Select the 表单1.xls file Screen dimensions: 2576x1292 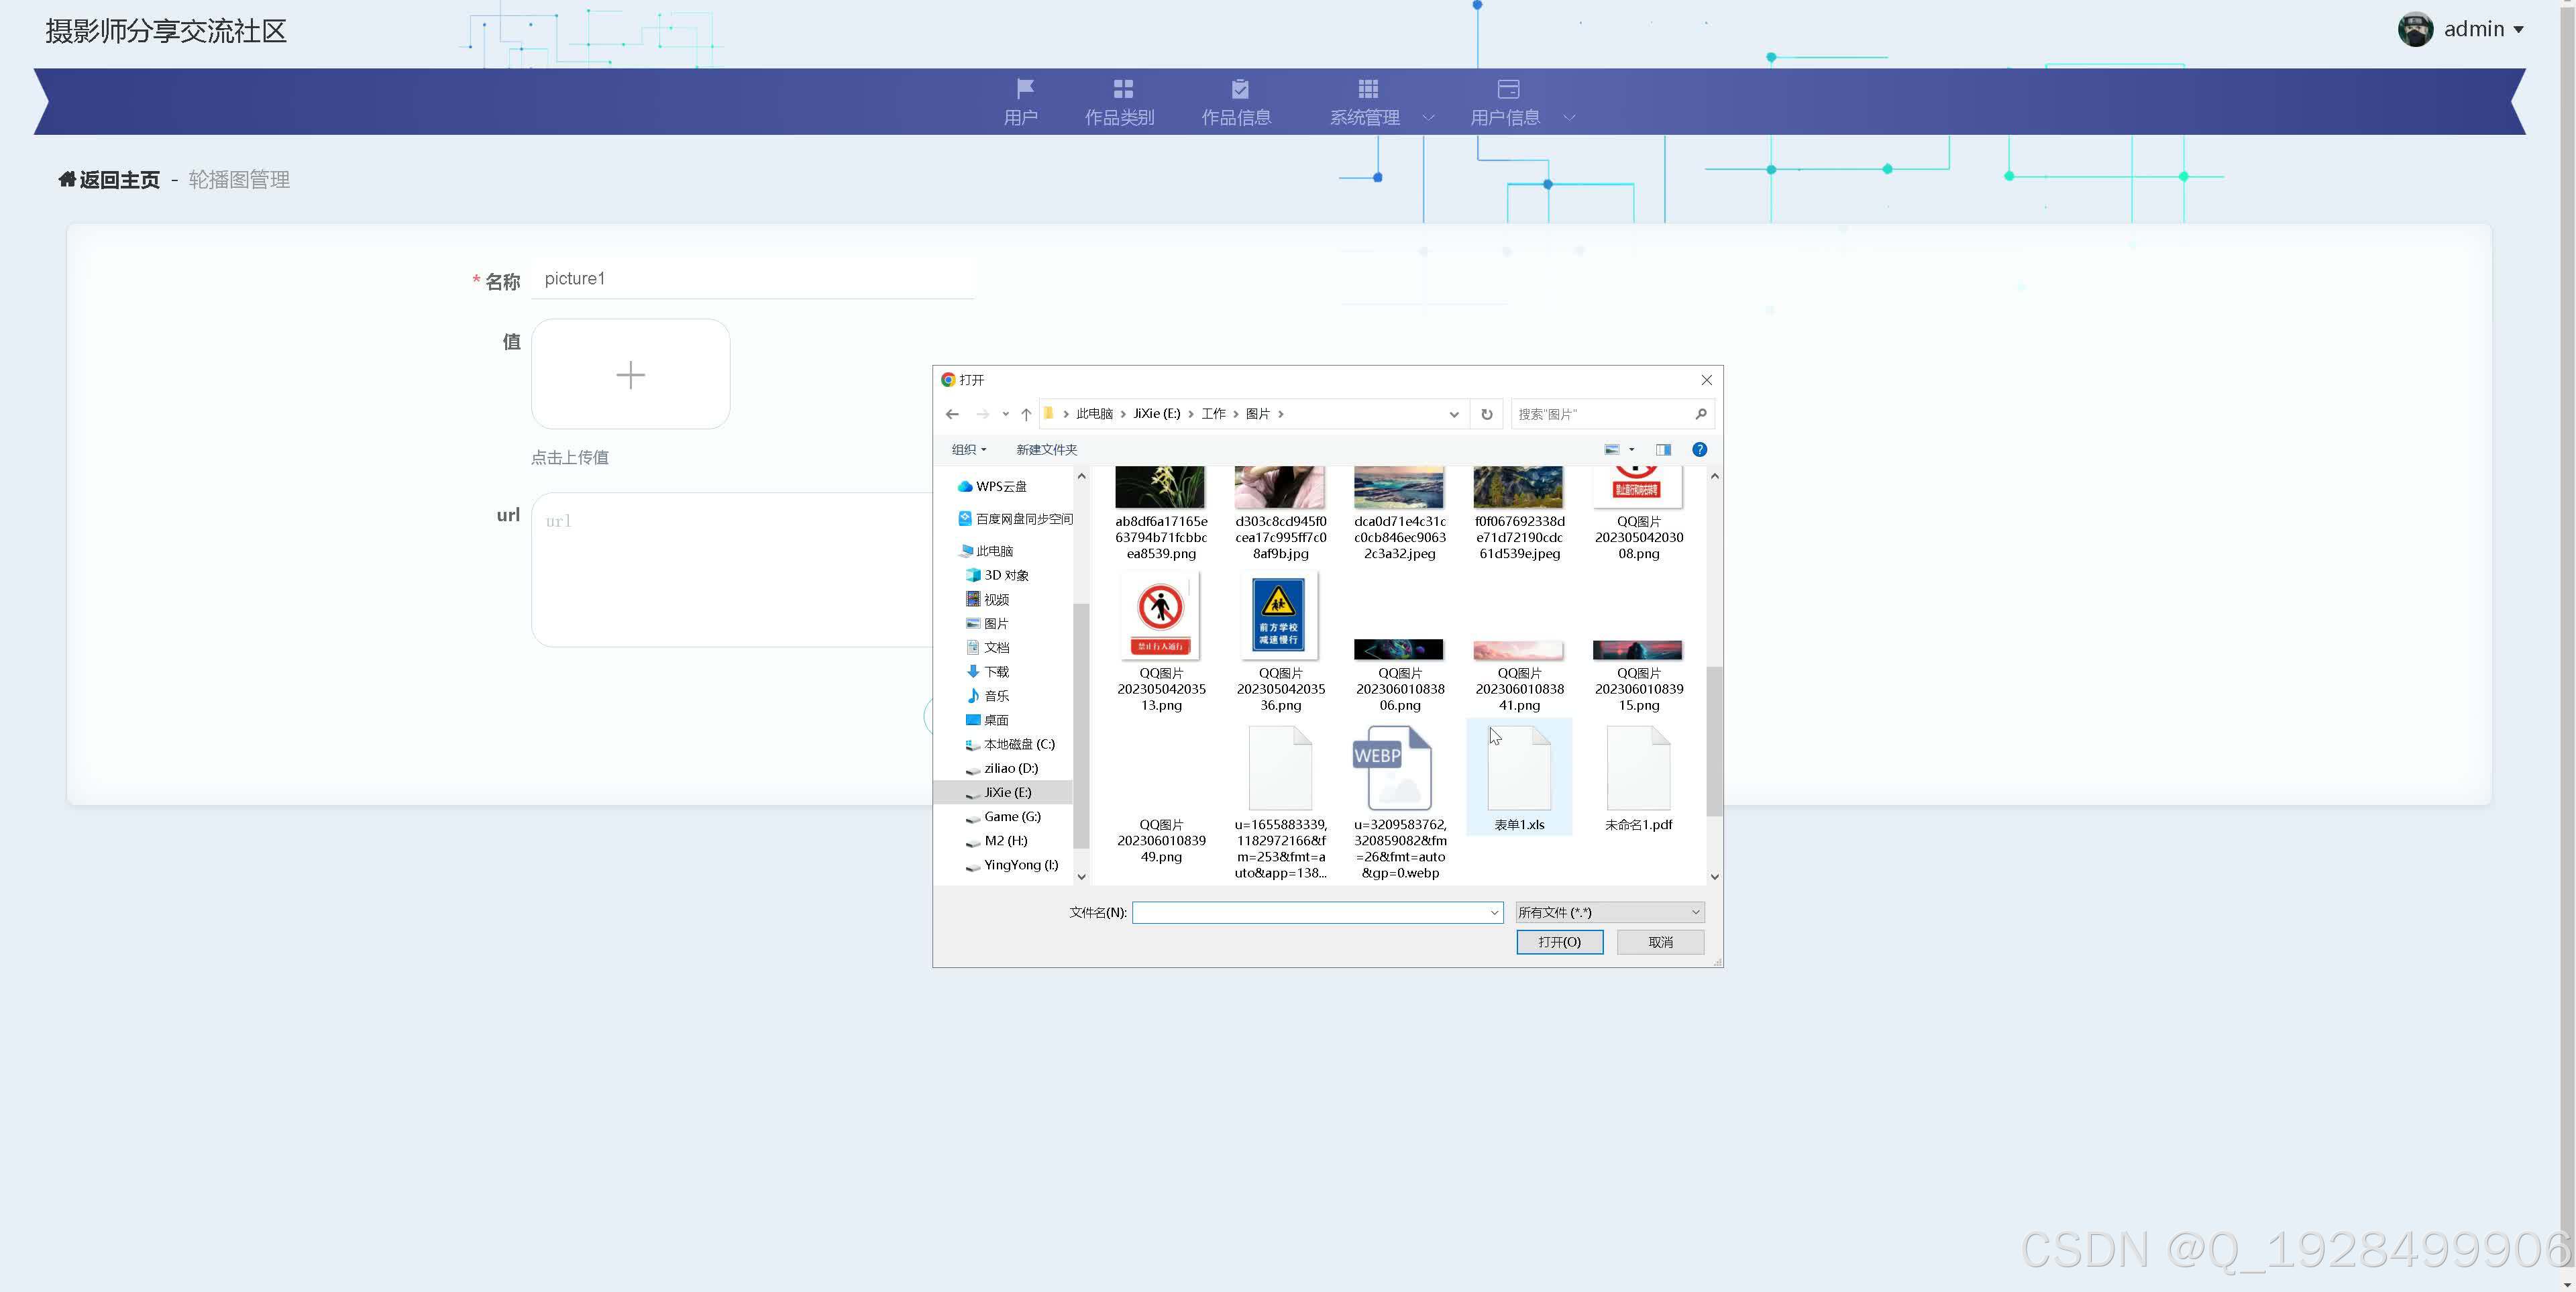point(1518,778)
